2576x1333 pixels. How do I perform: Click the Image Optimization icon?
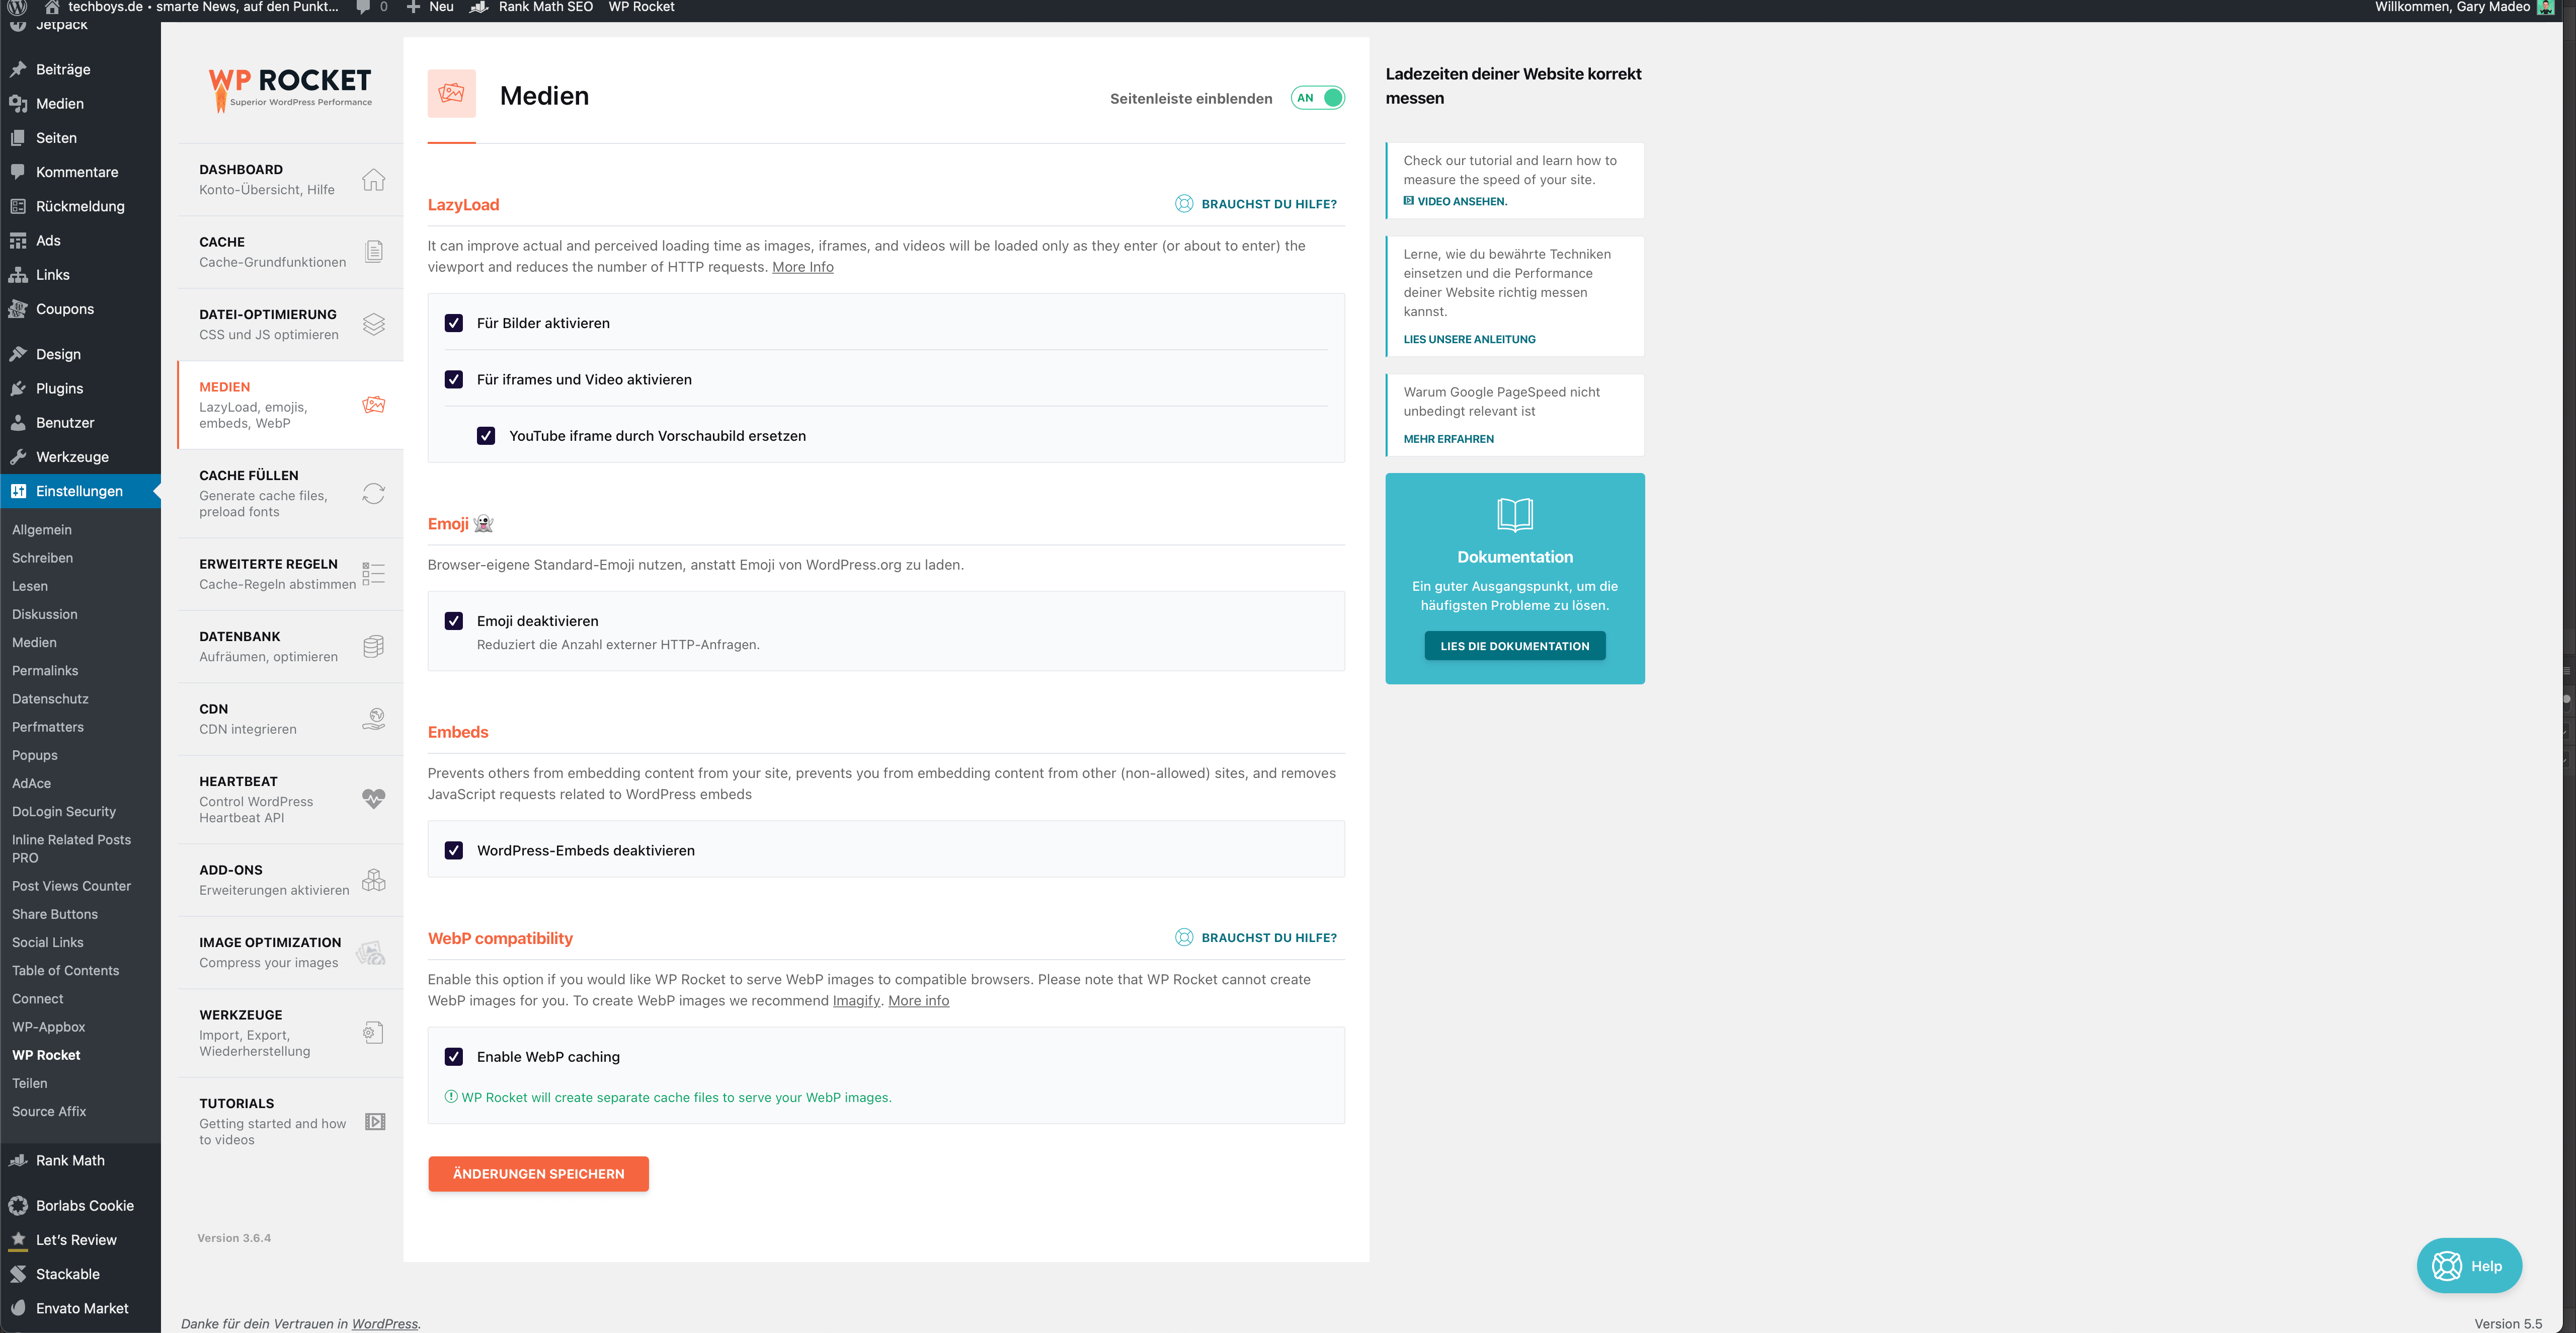371,952
